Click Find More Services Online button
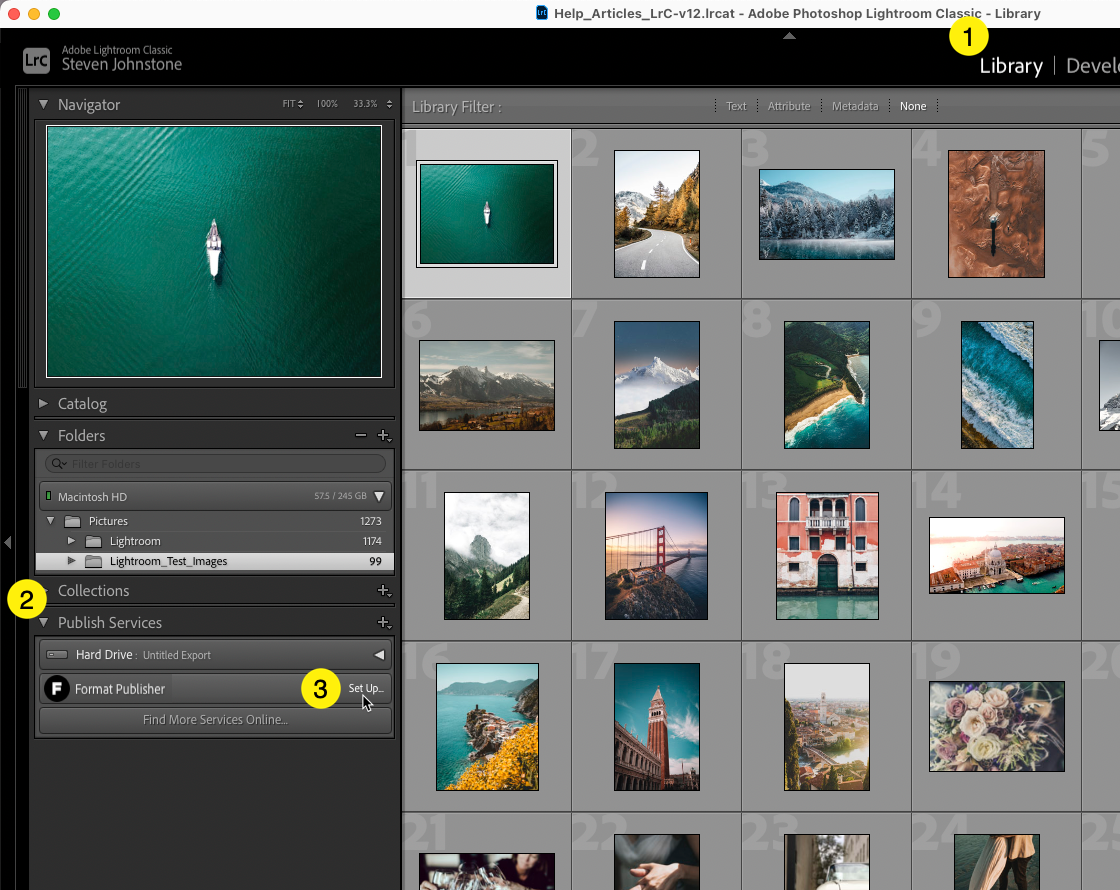The width and height of the screenshot is (1120, 890). [x=215, y=719]
